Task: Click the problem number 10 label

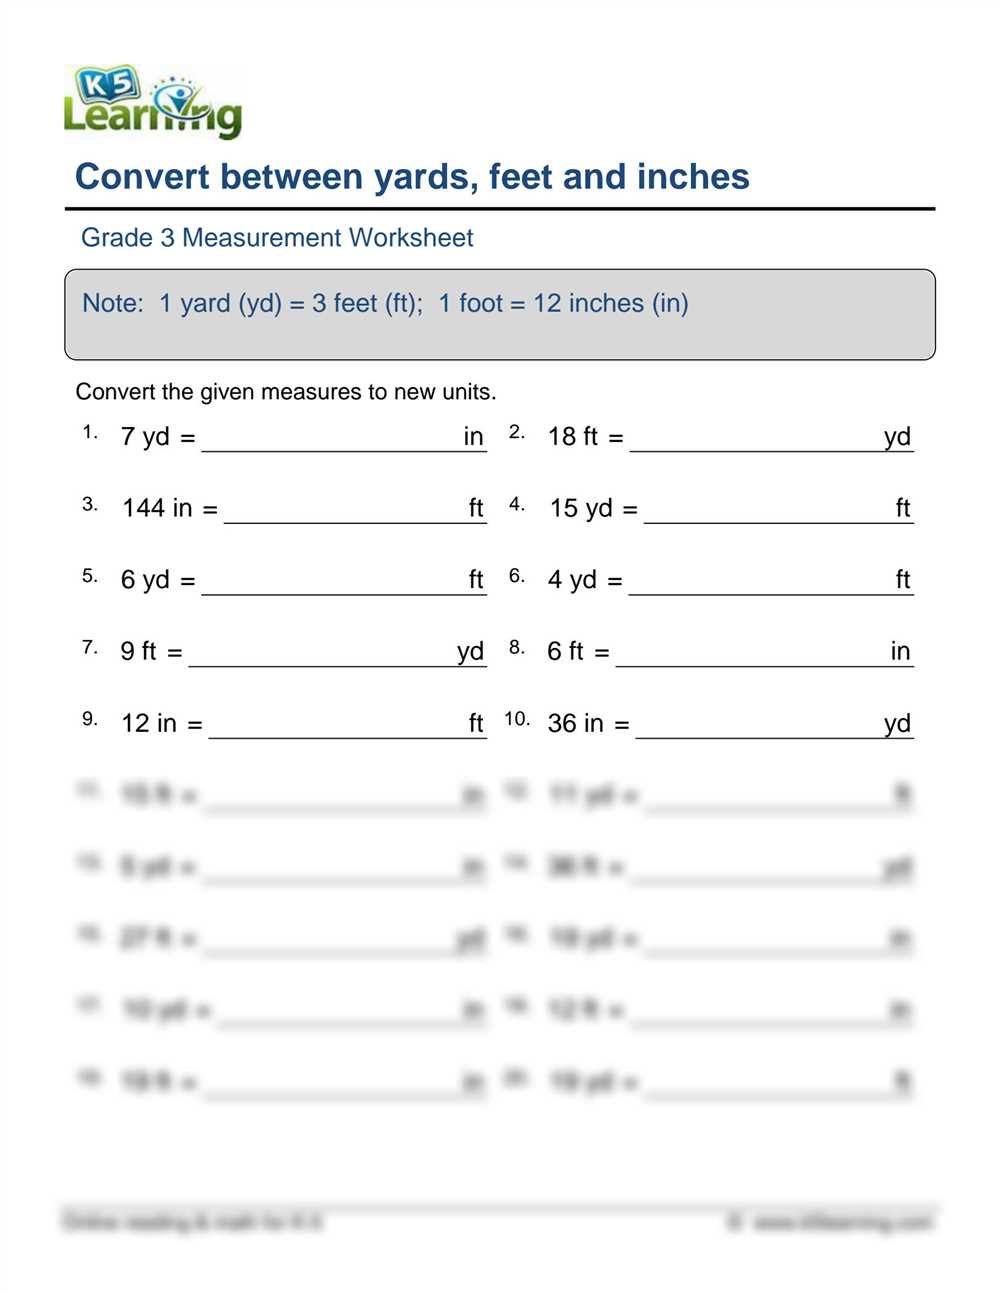Action: [516, 719]
